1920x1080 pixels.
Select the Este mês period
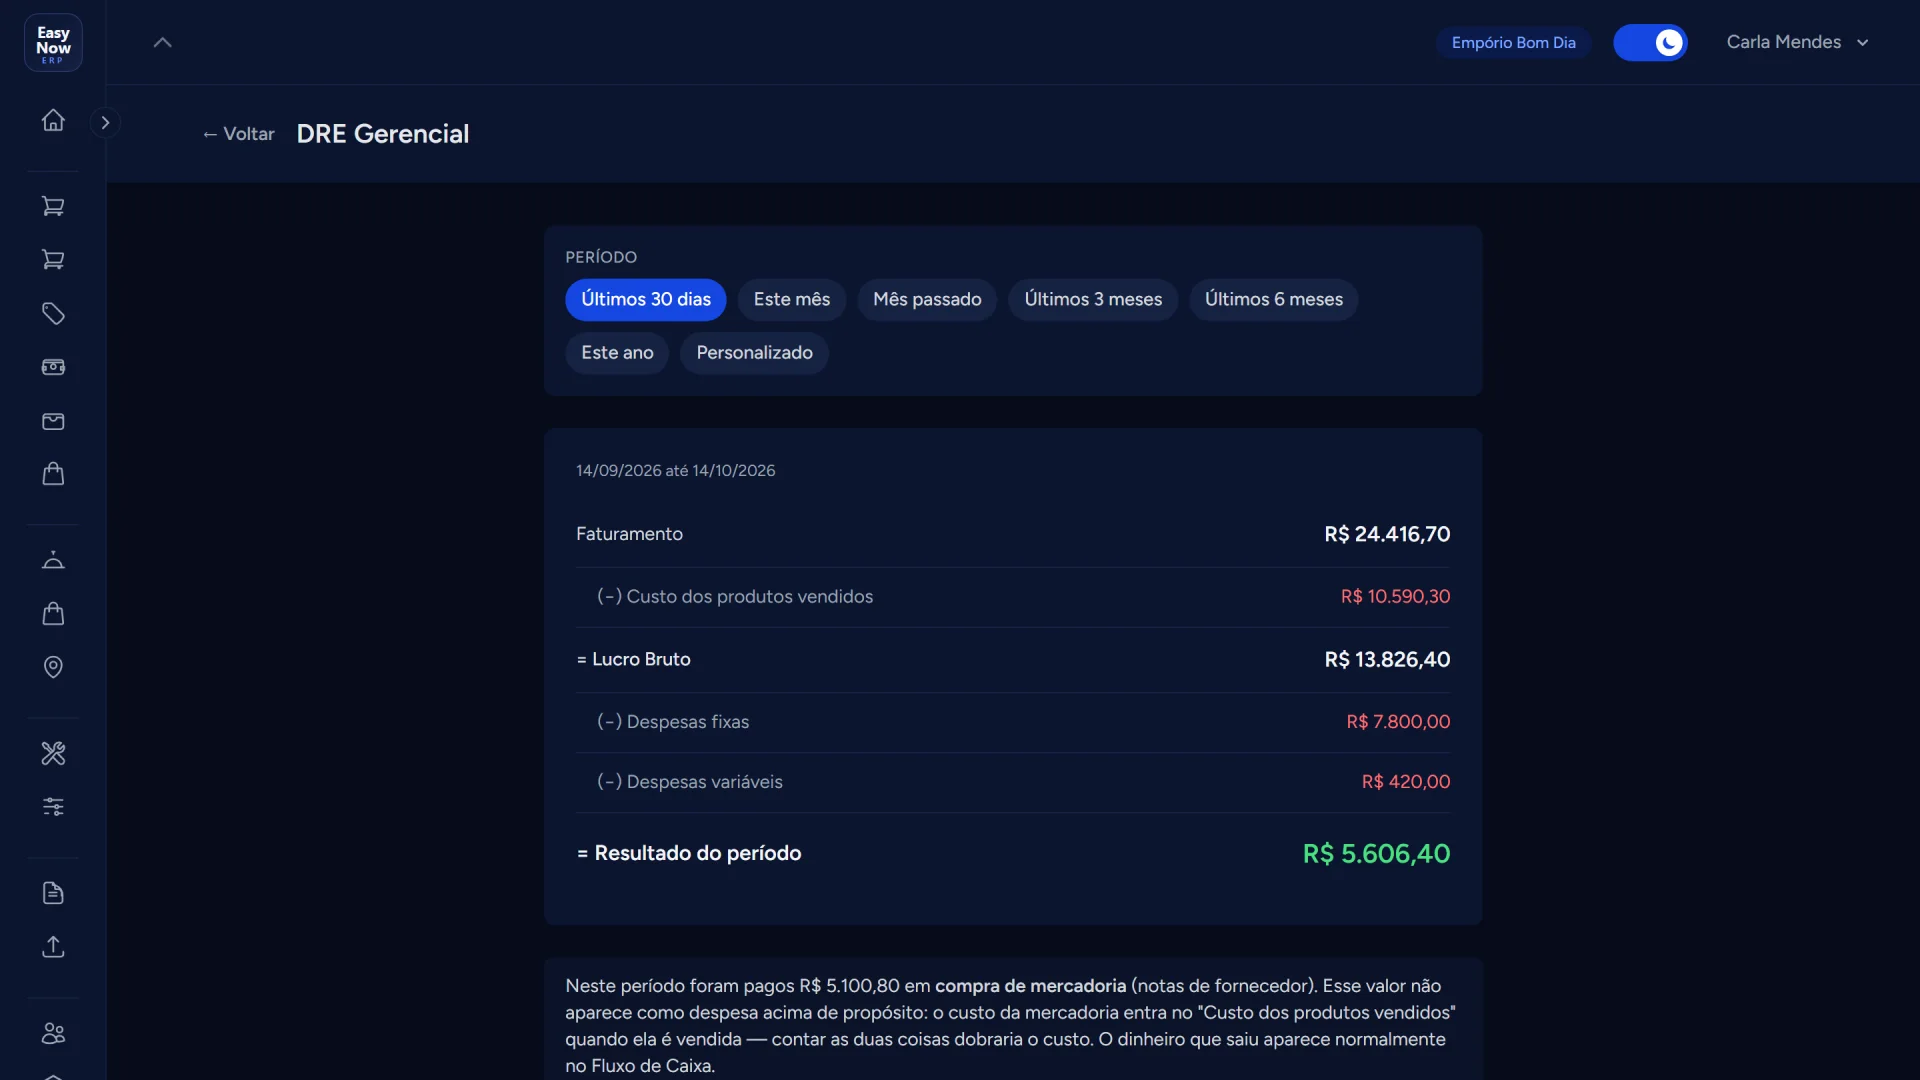click(x=792, y=300)
